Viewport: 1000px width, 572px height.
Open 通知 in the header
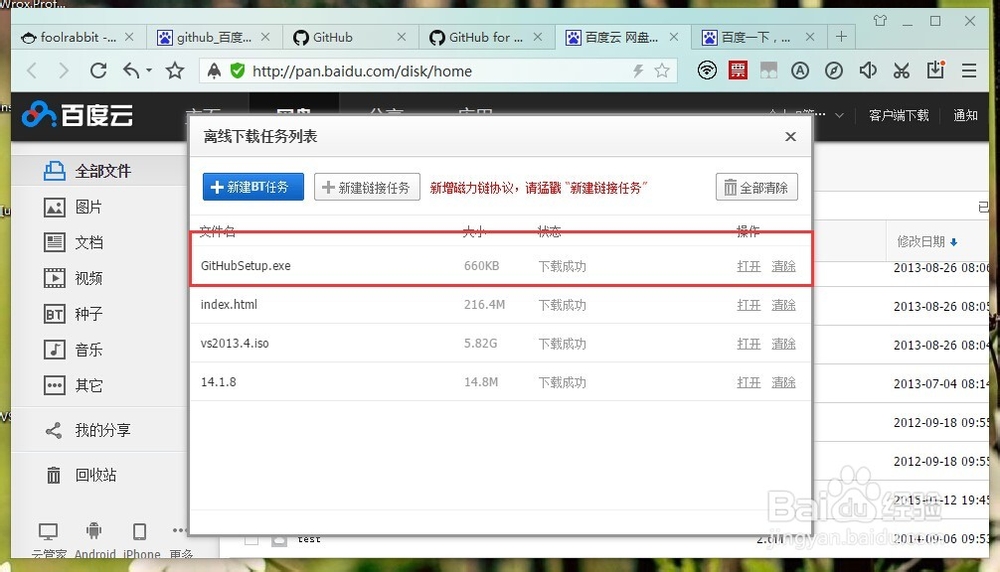pyautogui.click(x=965, y=115)
